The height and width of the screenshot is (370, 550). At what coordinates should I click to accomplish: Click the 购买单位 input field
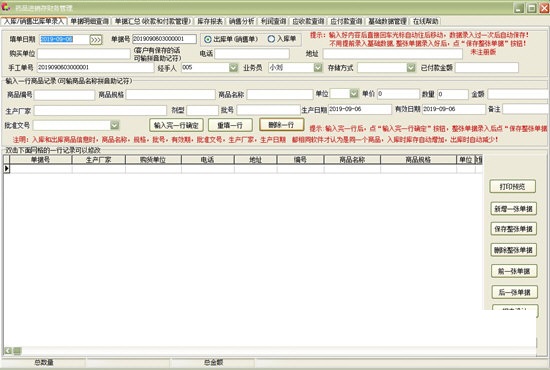point(84,54)
